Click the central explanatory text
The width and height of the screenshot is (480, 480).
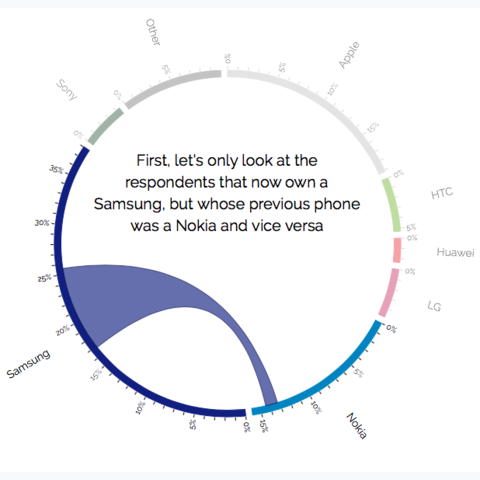(x=227, y=193)
